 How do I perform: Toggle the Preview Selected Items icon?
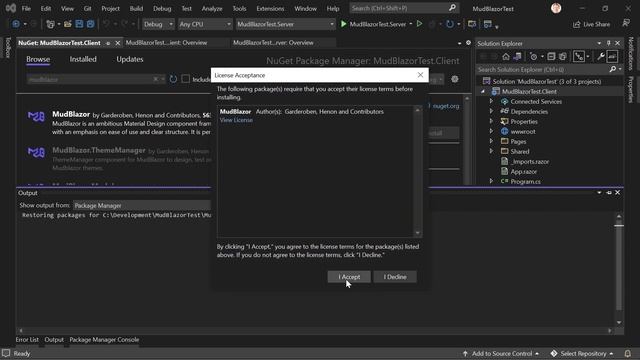[x=612, y=56]
